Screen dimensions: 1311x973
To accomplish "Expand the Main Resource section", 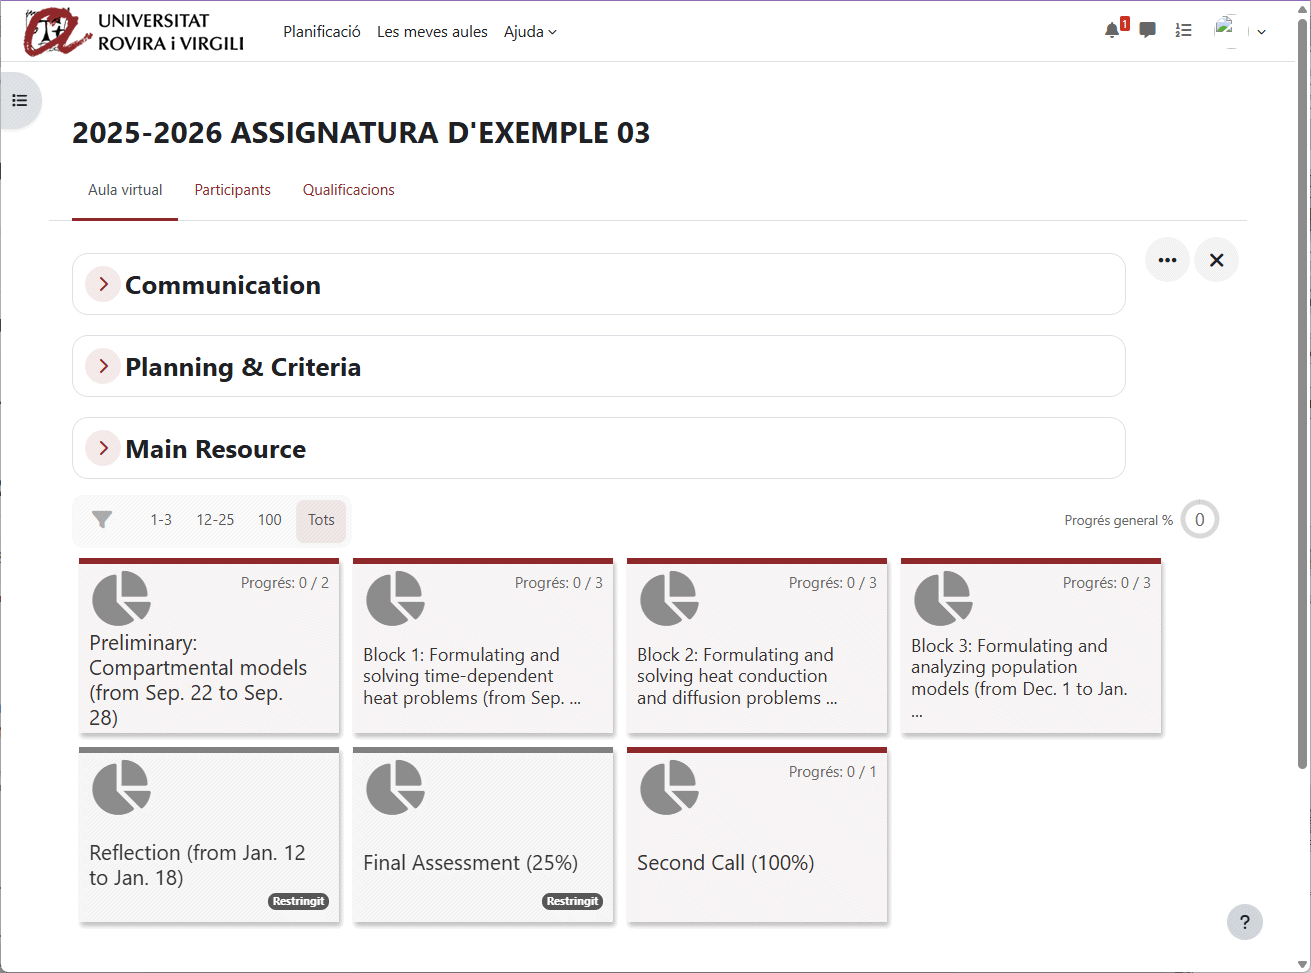I will [103, 449].
